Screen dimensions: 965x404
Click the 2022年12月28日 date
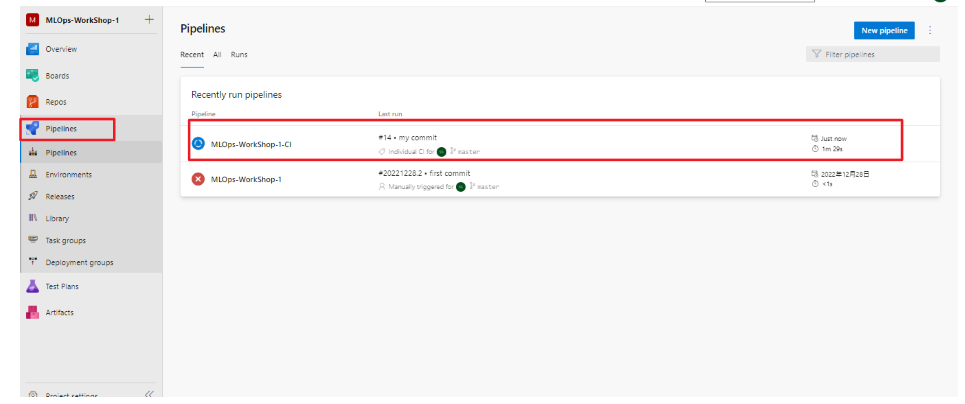pos(845,174)
